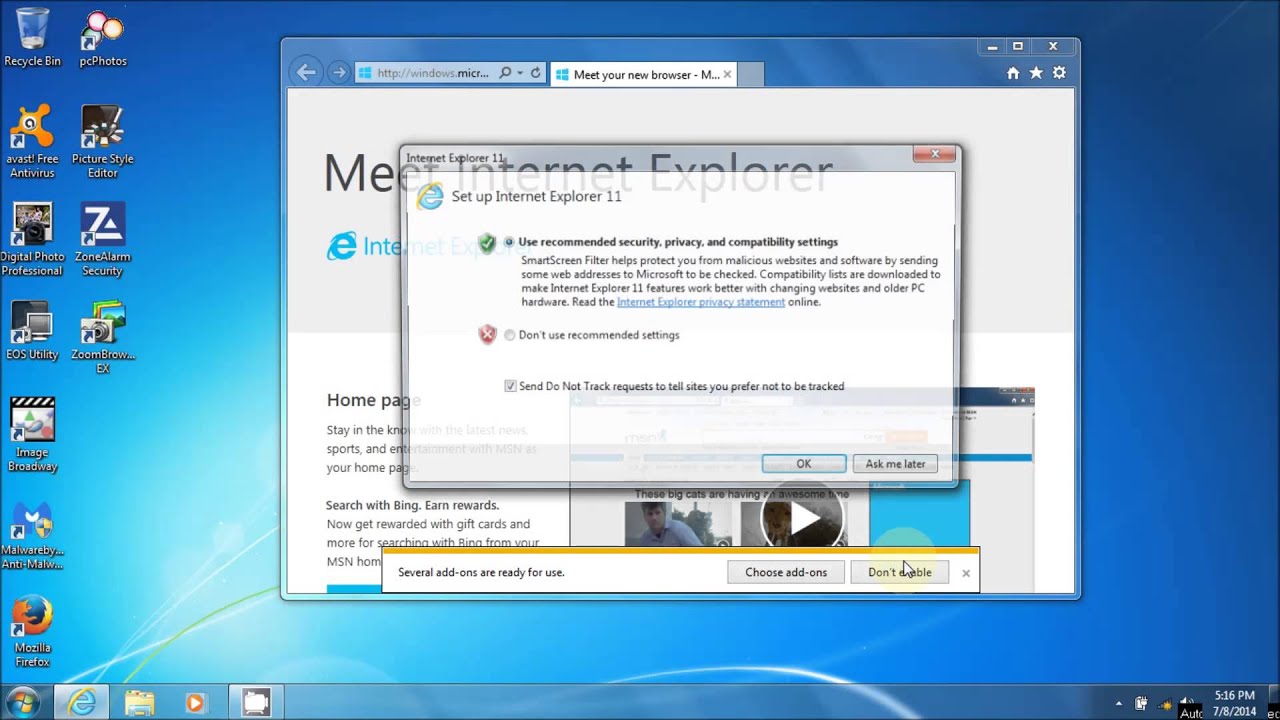Click the Windows Start button
The image size is (1280, 720).
[x=22, y=702]
